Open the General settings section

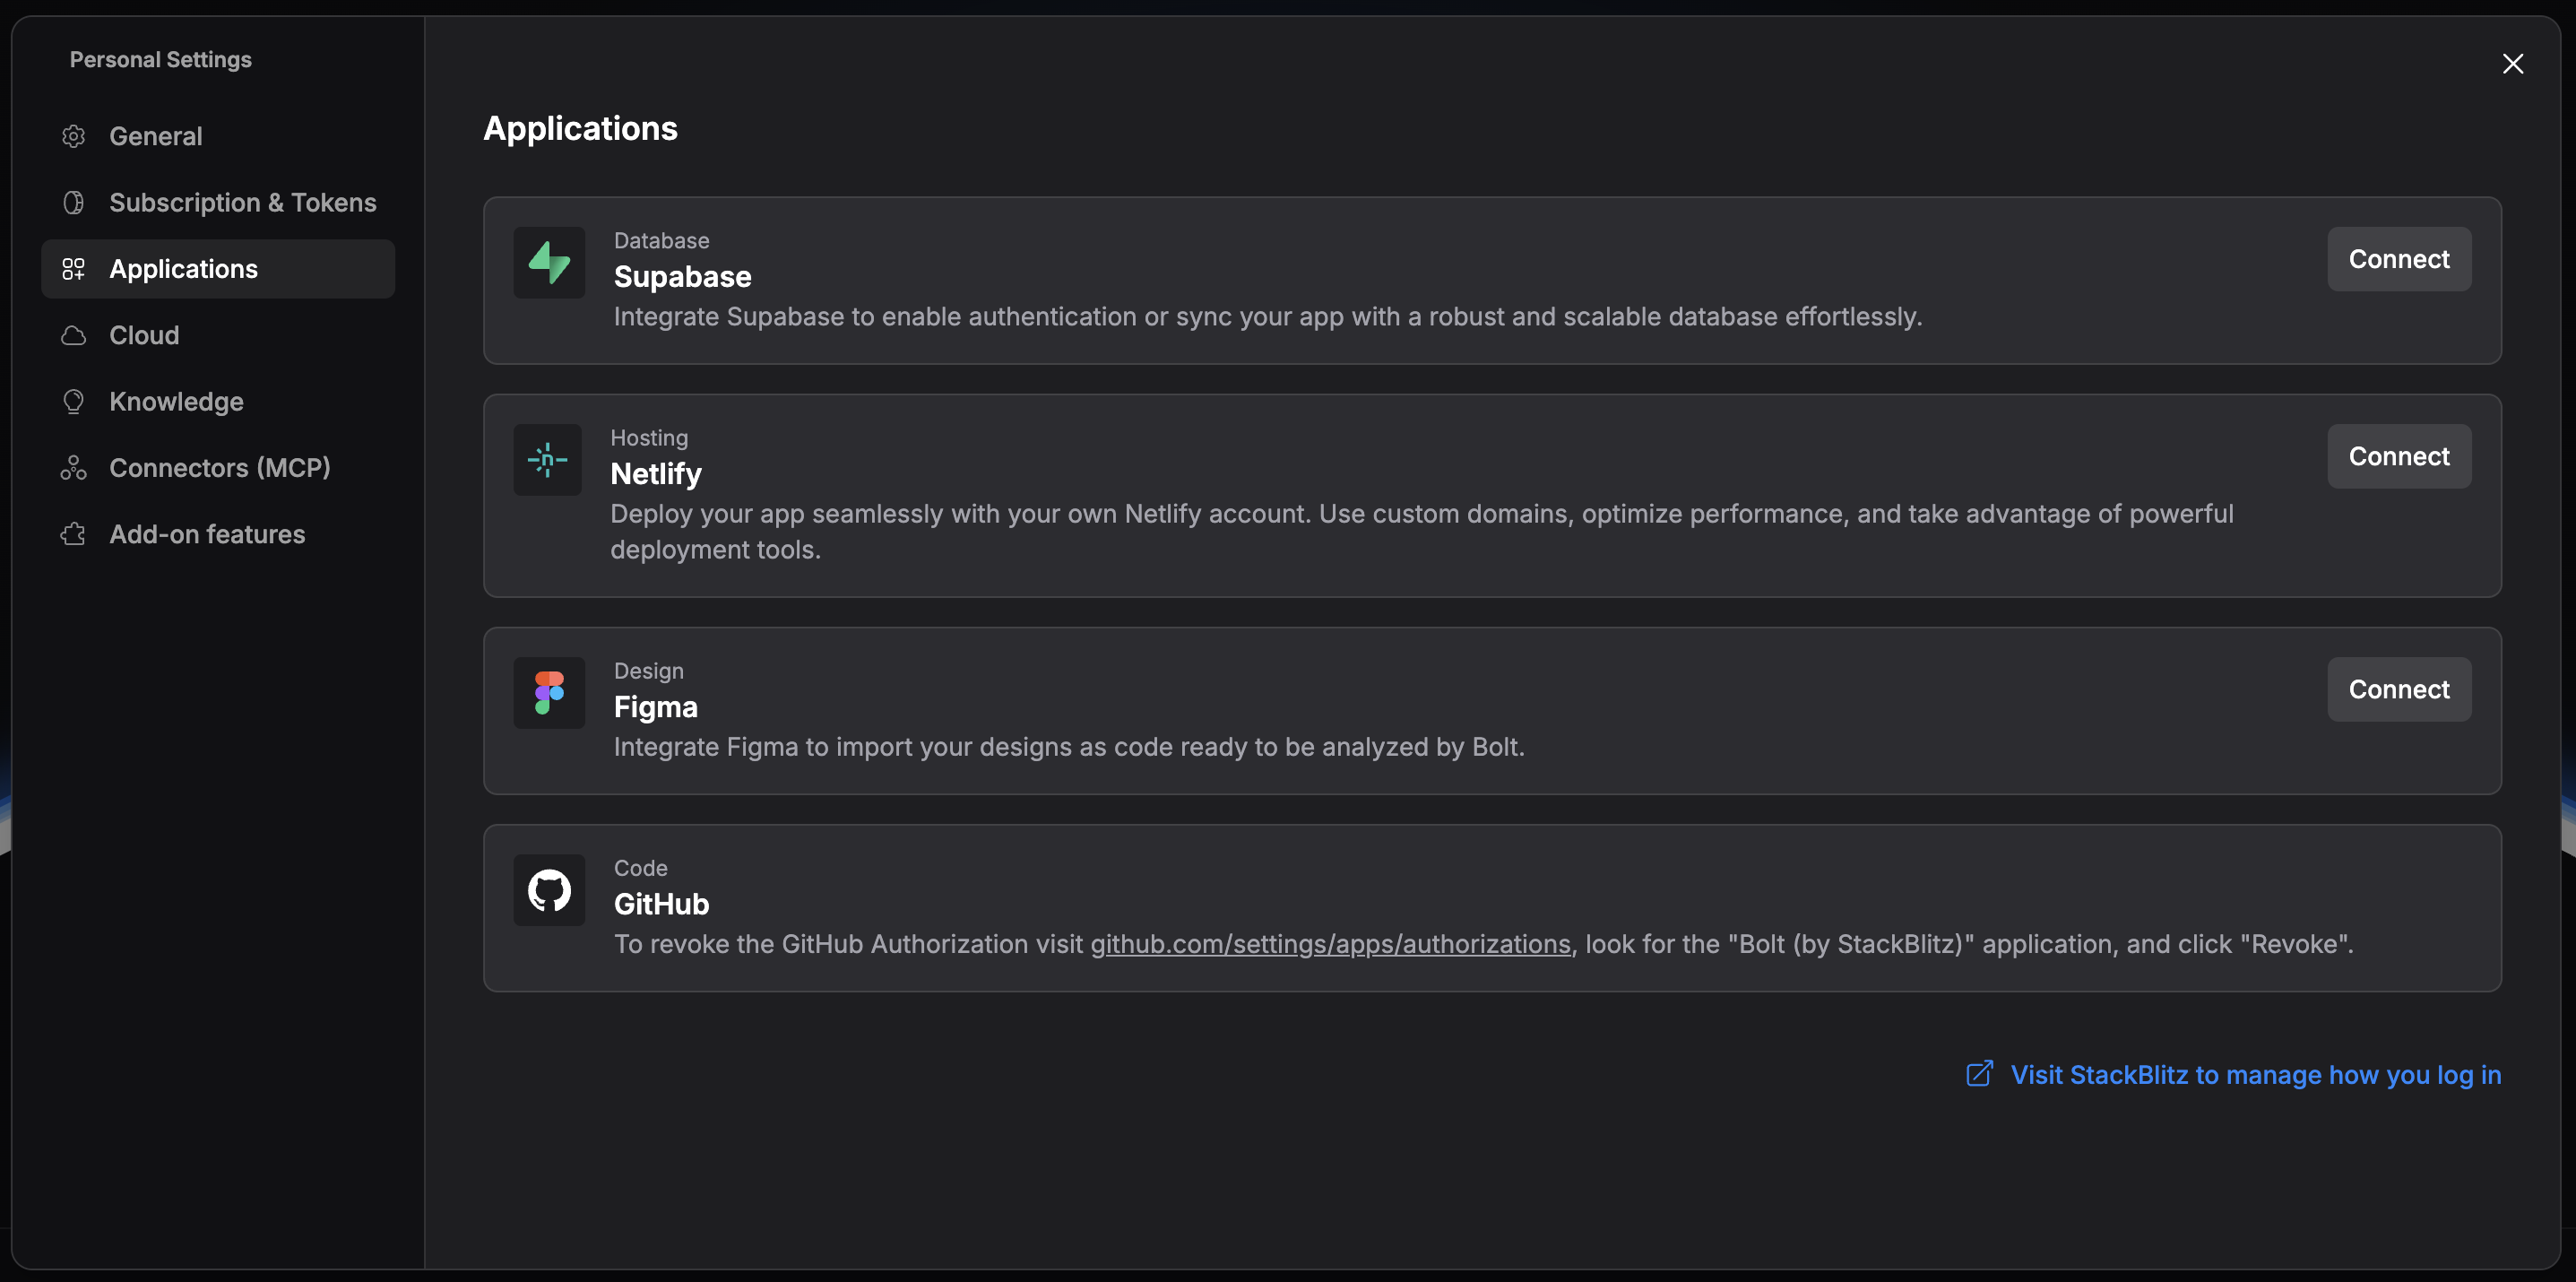tap(155, 136)
